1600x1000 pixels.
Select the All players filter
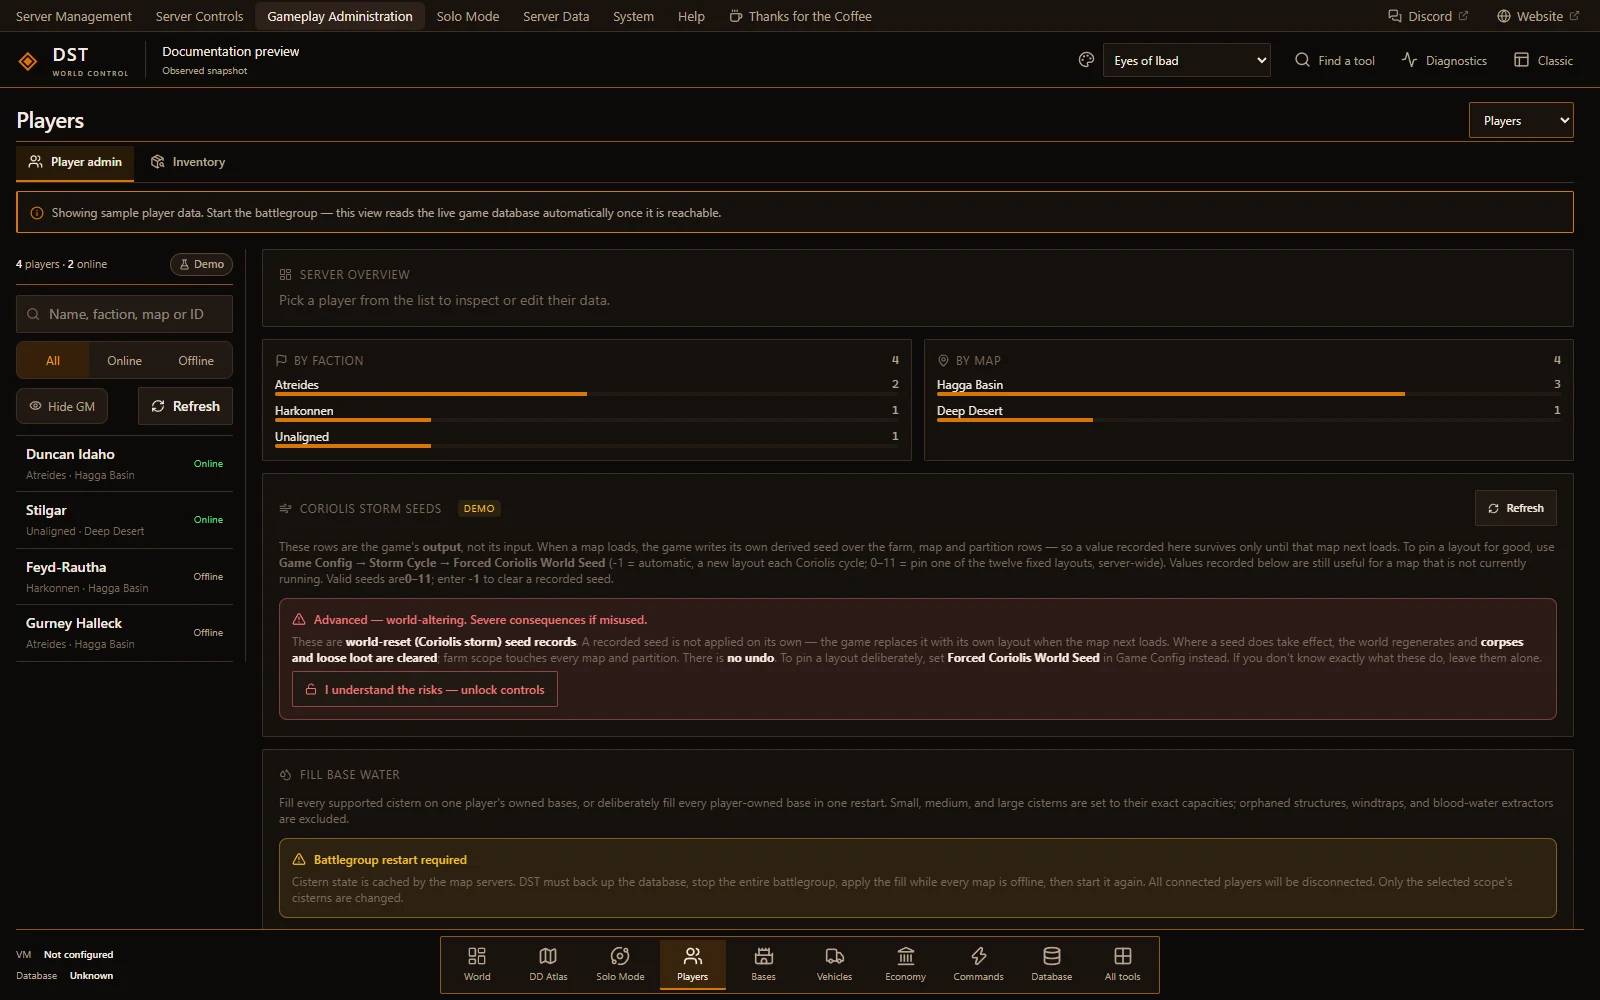[53, 361]
